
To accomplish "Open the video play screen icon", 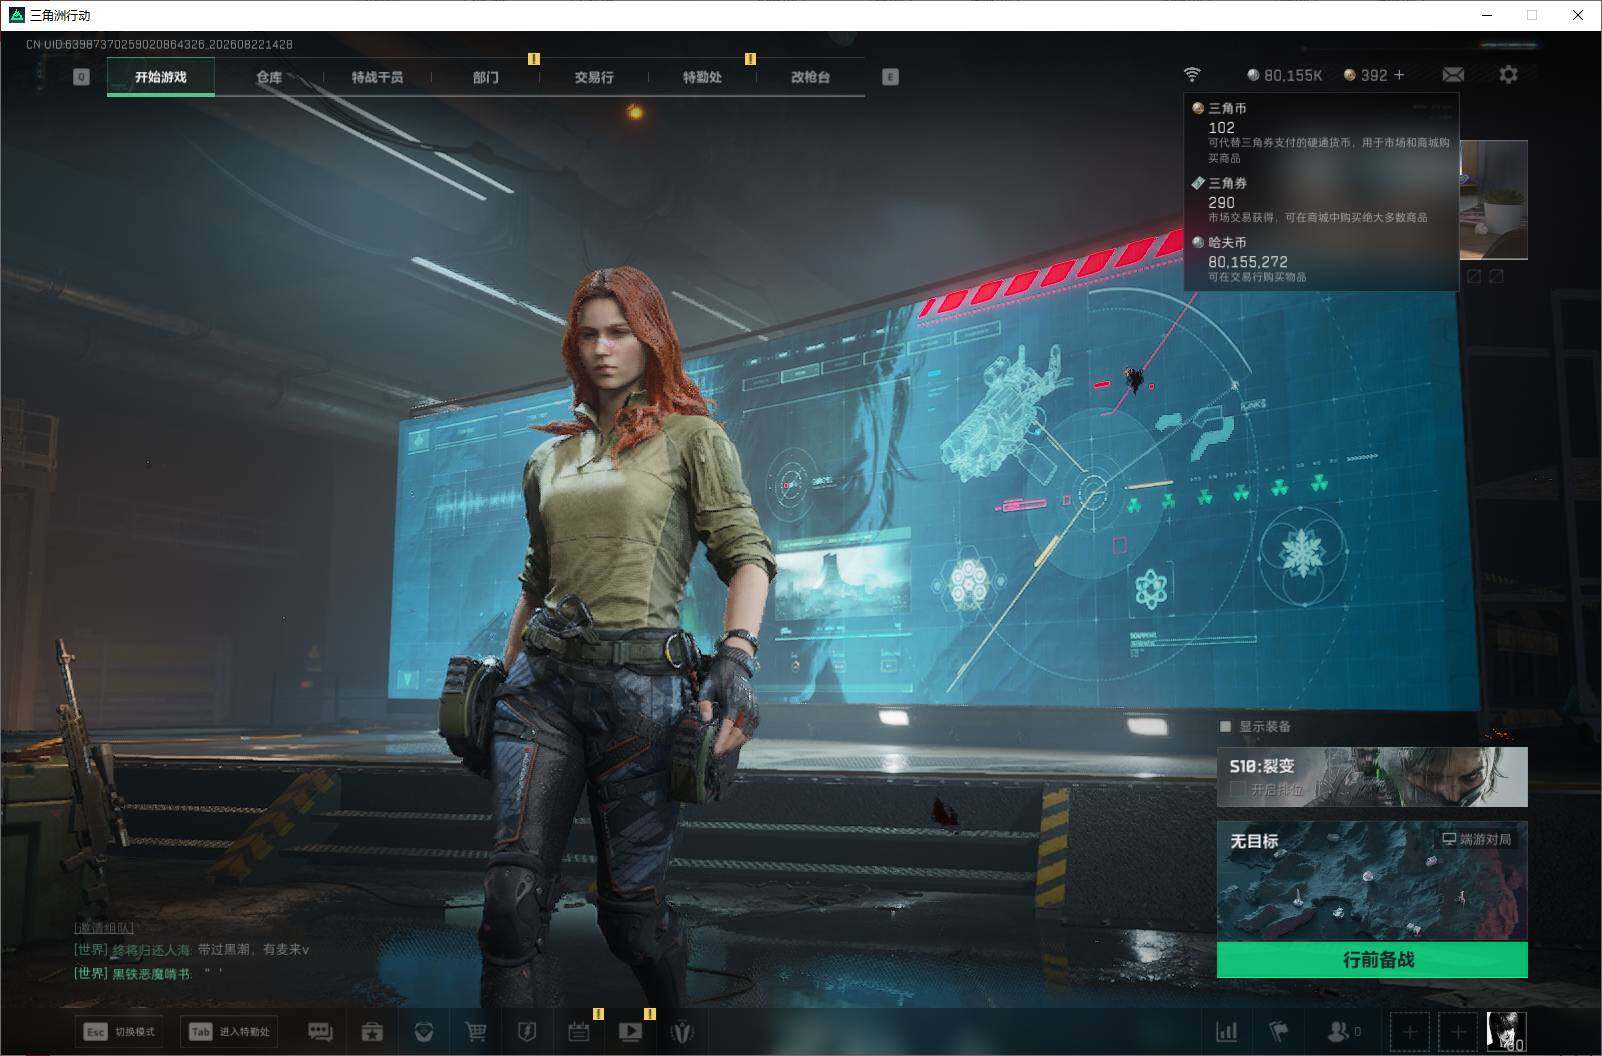I will (x=631, y=1032).
